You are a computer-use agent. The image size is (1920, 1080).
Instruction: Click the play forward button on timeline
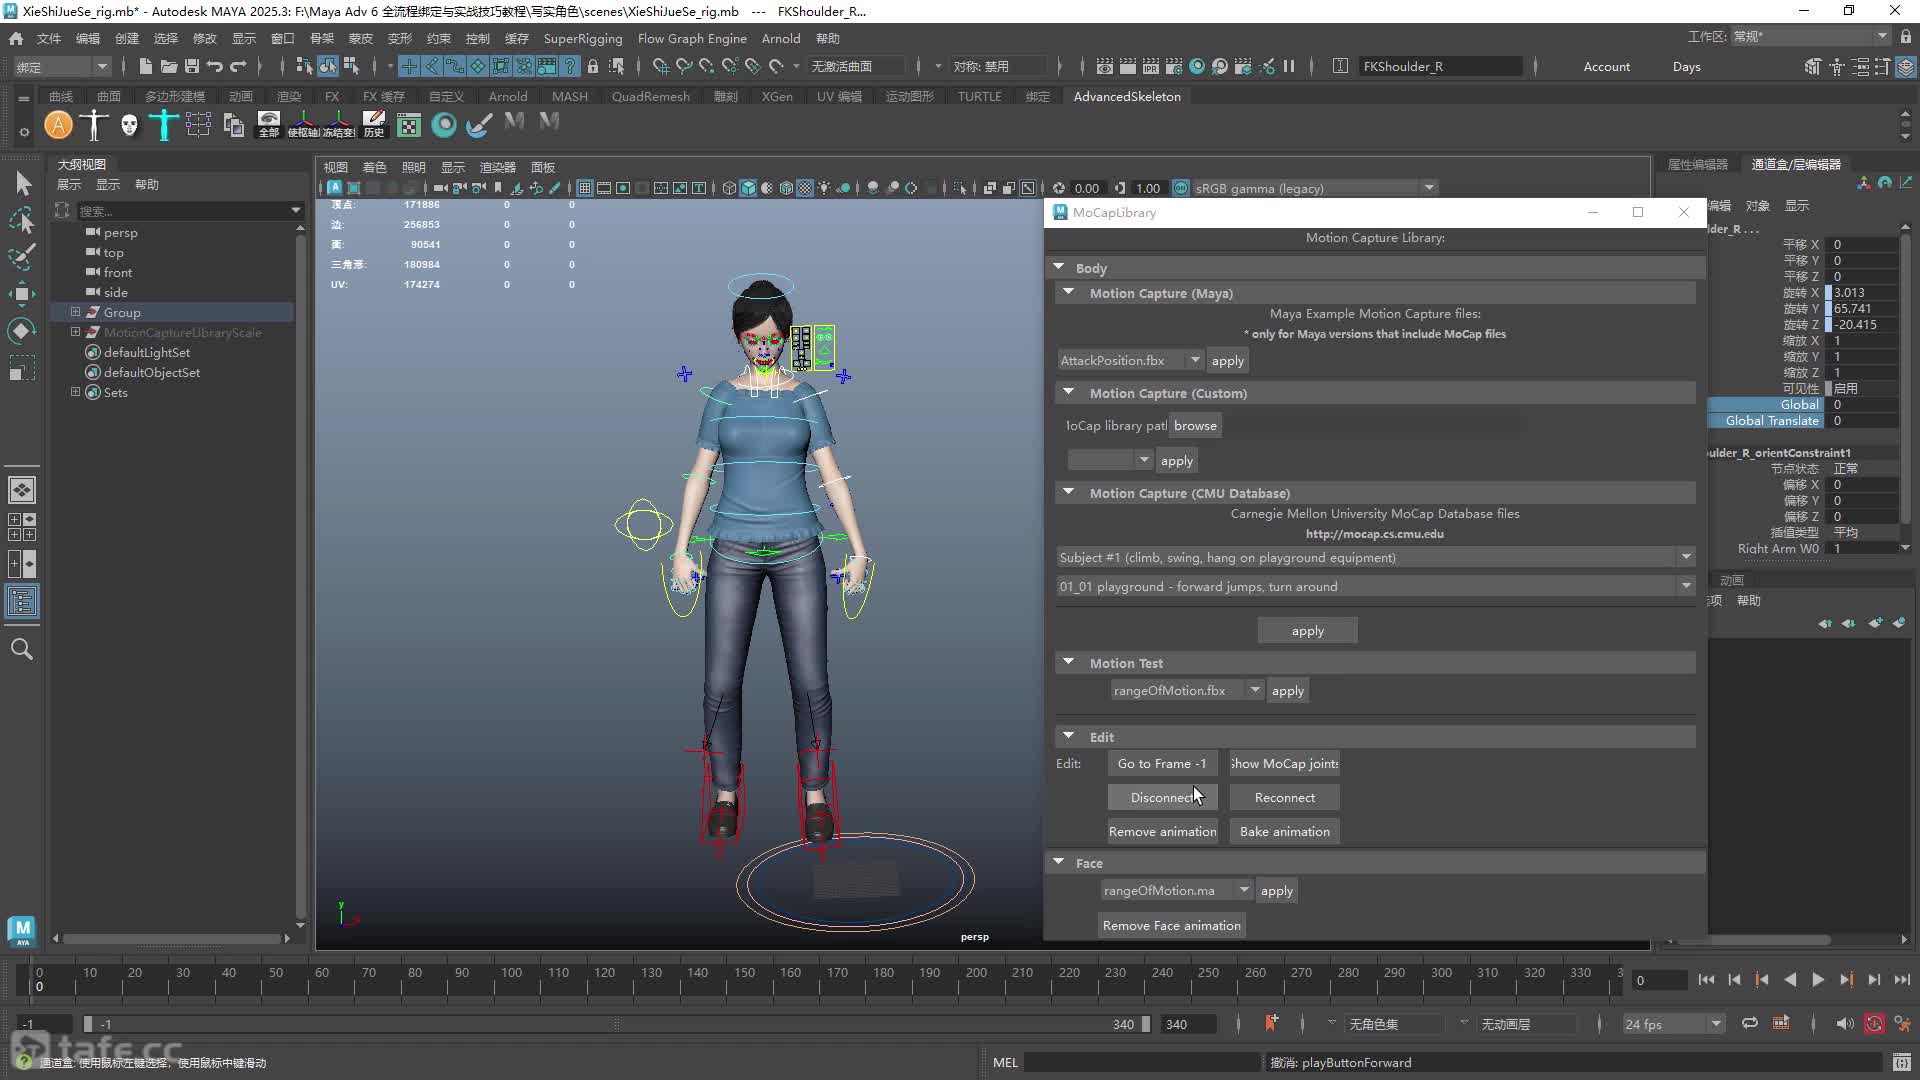coord(1818,980)
